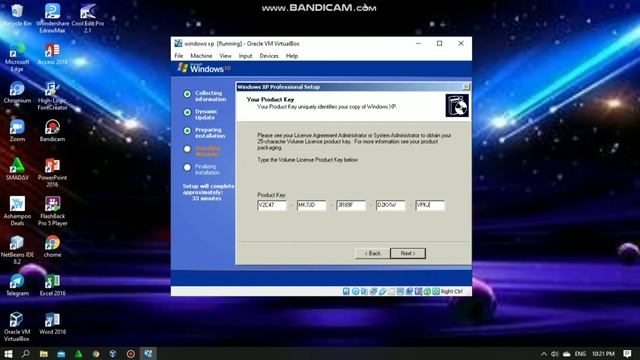The image size is (640, 360).
Task: Open Recycle Bin desktop icon
Action: 17,15
